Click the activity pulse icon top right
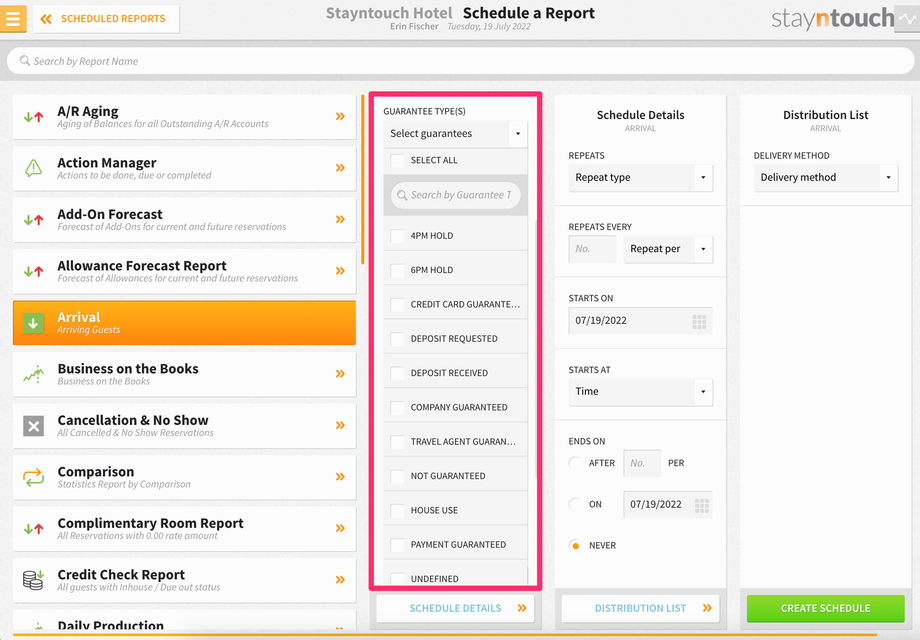 (907, 19)
